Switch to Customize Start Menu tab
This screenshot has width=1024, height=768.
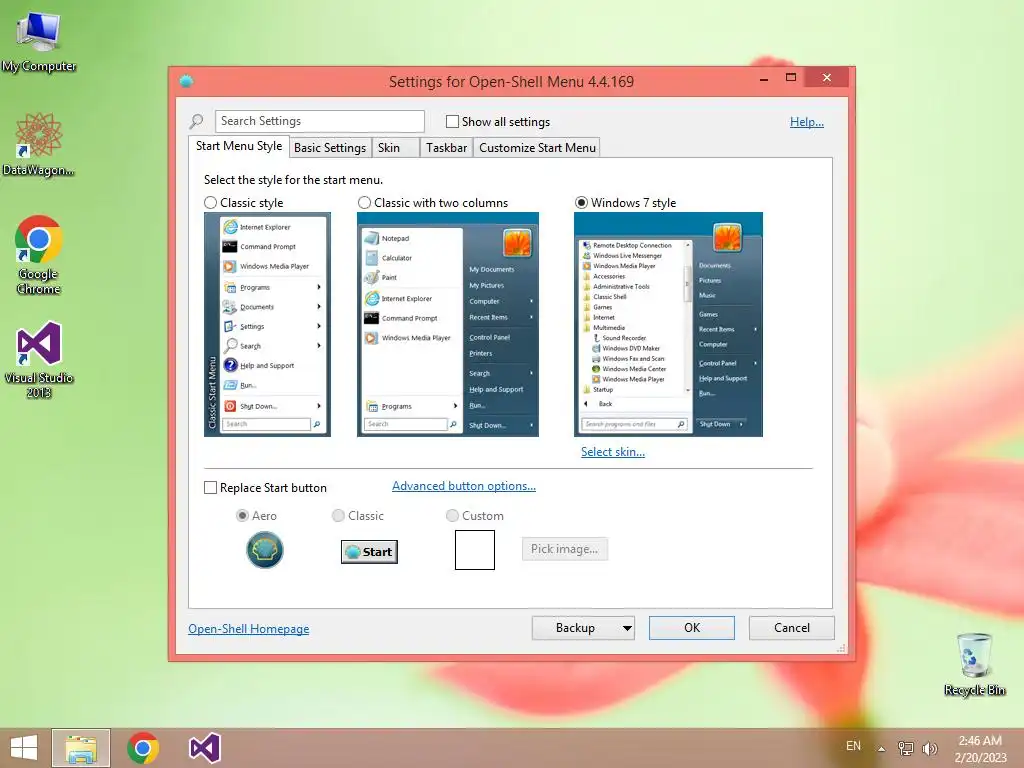pyautogui.click(x=537, y=148)
